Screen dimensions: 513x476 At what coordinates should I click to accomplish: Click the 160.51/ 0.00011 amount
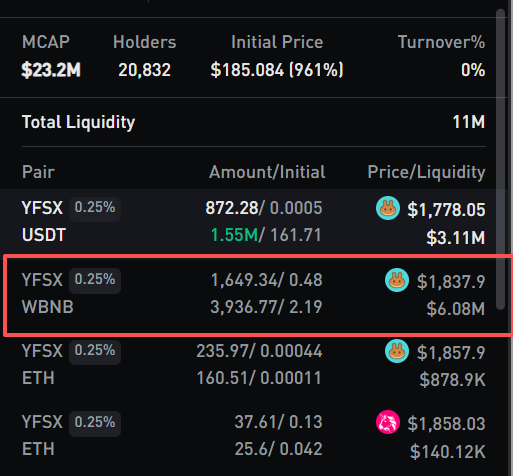pyautogui.click(x=259, y=378)
